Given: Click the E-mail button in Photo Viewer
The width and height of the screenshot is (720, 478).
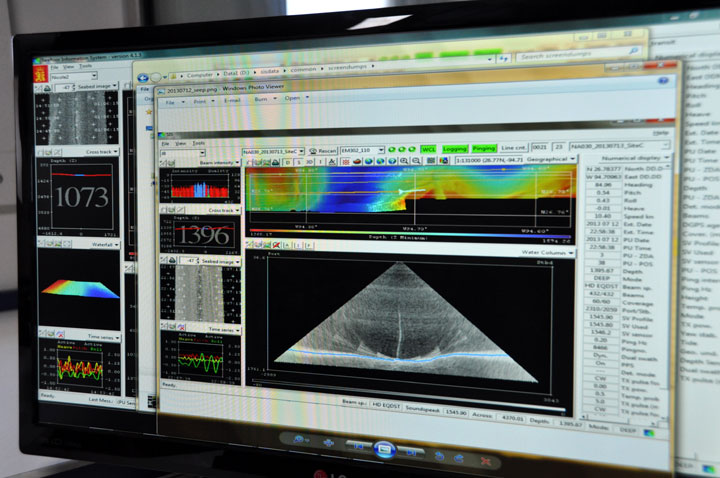Looking at the screenshot, I should tap(232, 99).
